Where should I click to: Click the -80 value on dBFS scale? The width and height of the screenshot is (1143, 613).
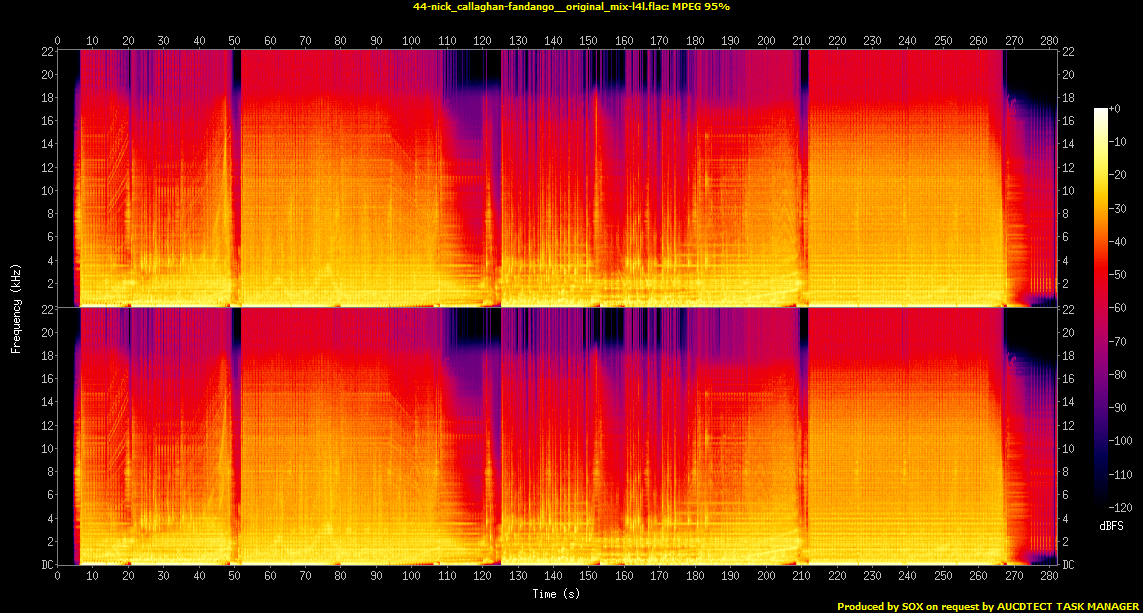pos(1117,375)
